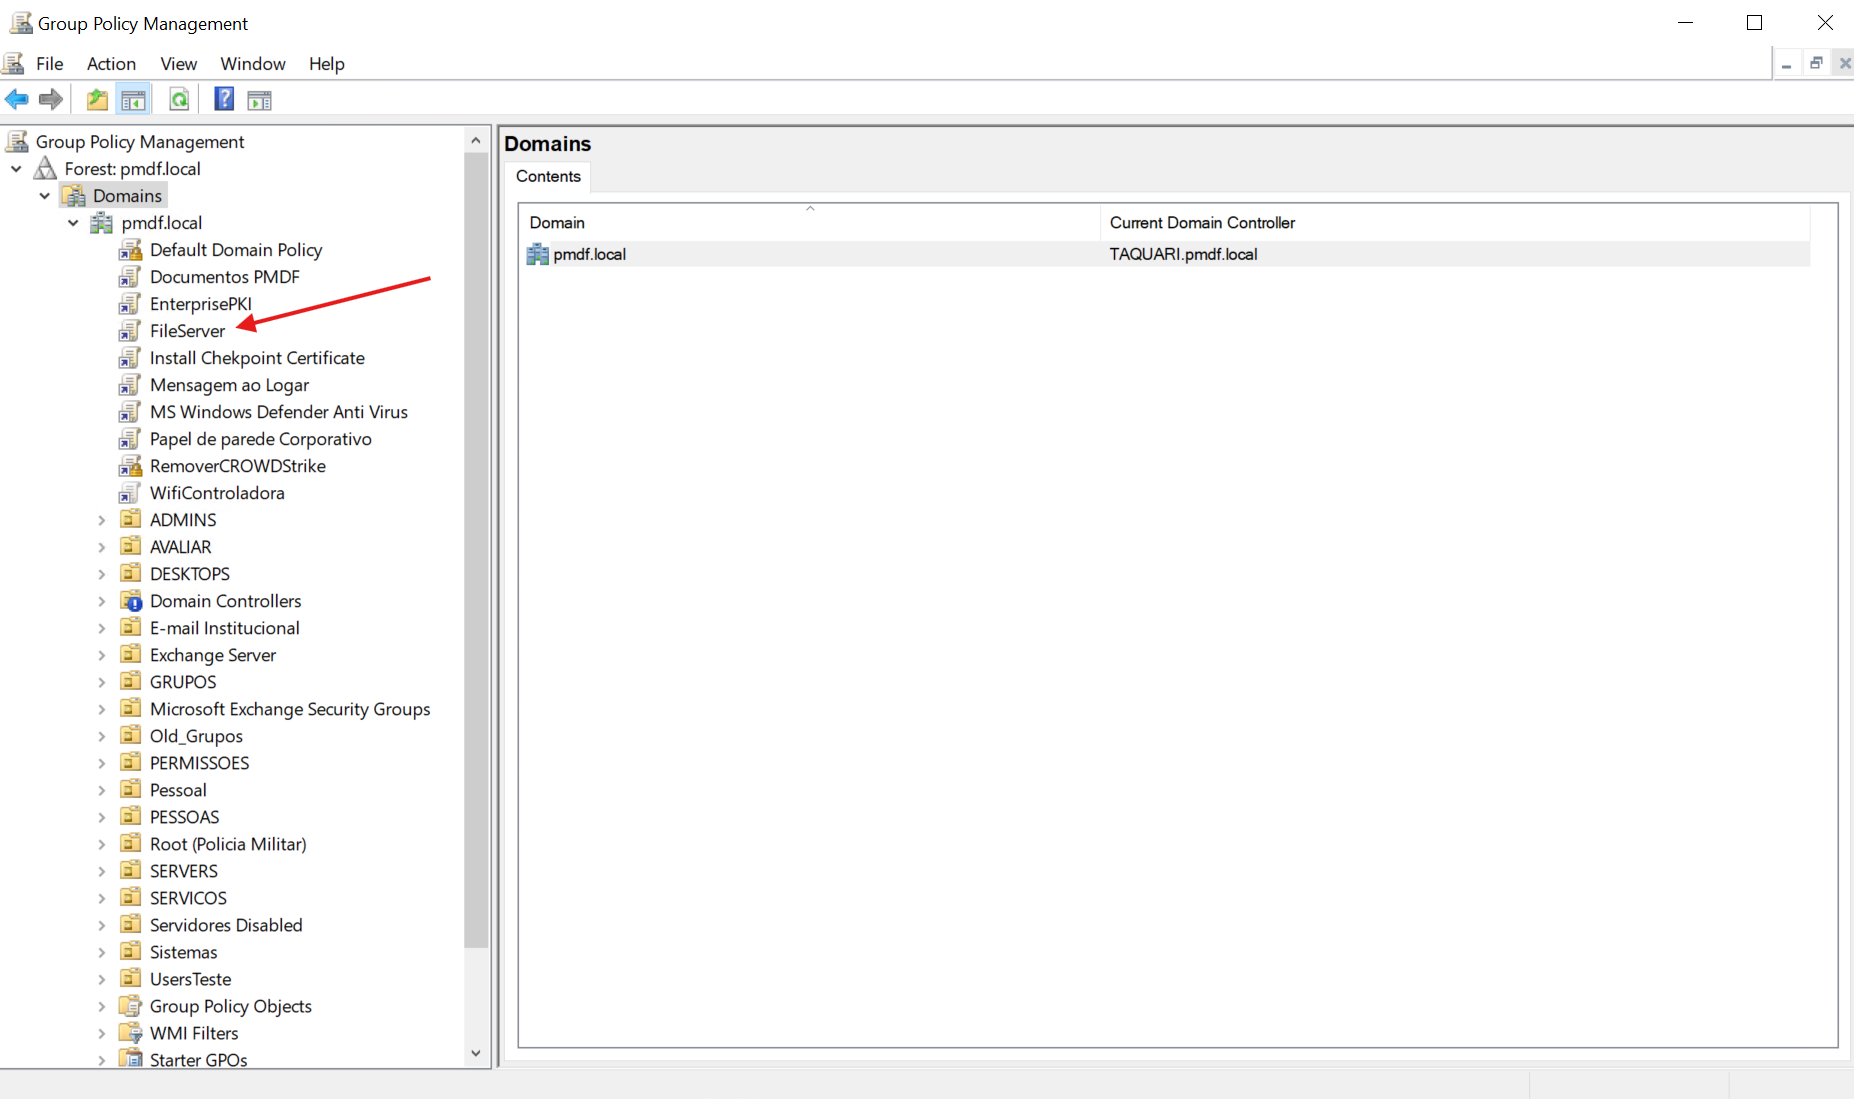This screenshot has width=1854, height=1099.
Task: Toggle the Show/Hide Console Tree icon
Action: [133, 100]
